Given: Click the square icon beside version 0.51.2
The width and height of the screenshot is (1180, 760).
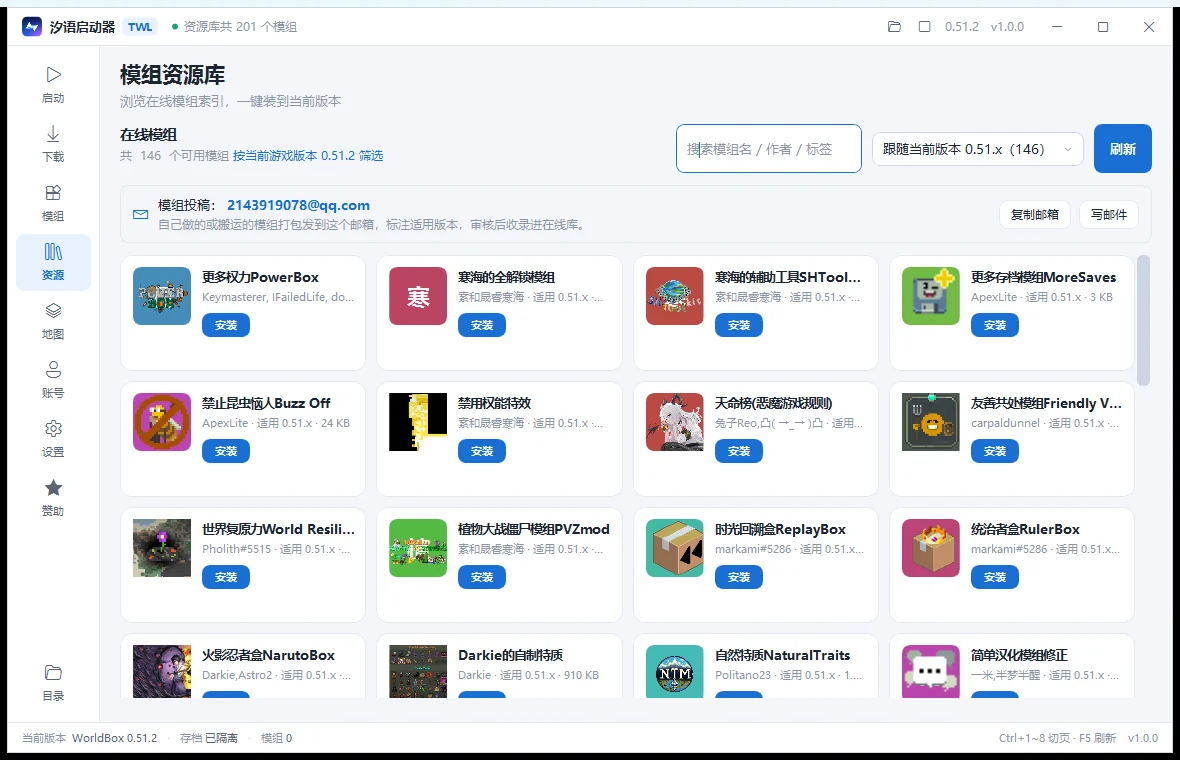Looking at the screenshot, I should 924,27.
